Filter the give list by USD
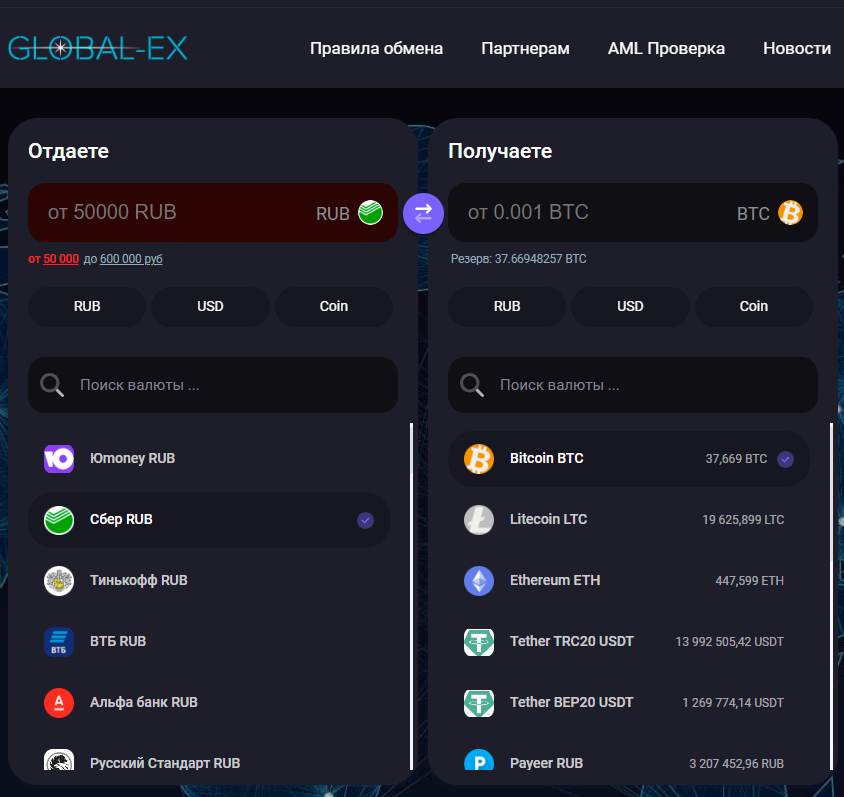 (x=210, y=306)
